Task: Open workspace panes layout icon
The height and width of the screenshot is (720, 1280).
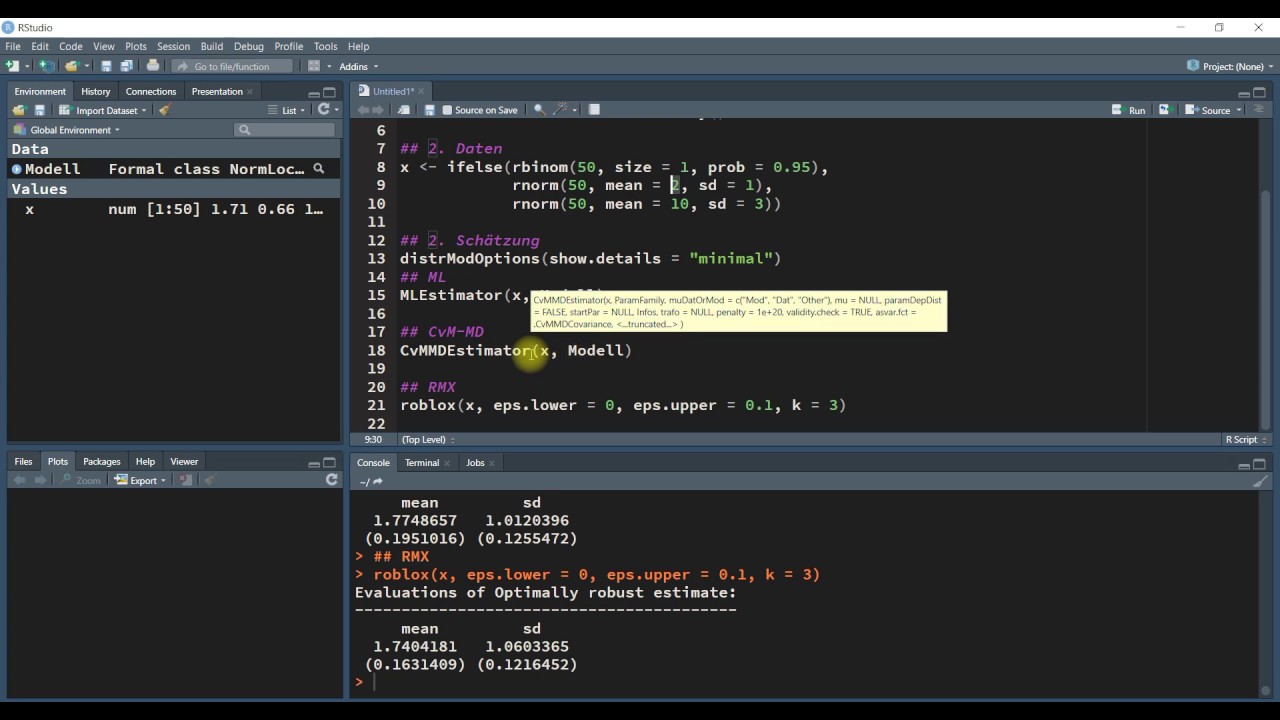Action: coord(314,66)
